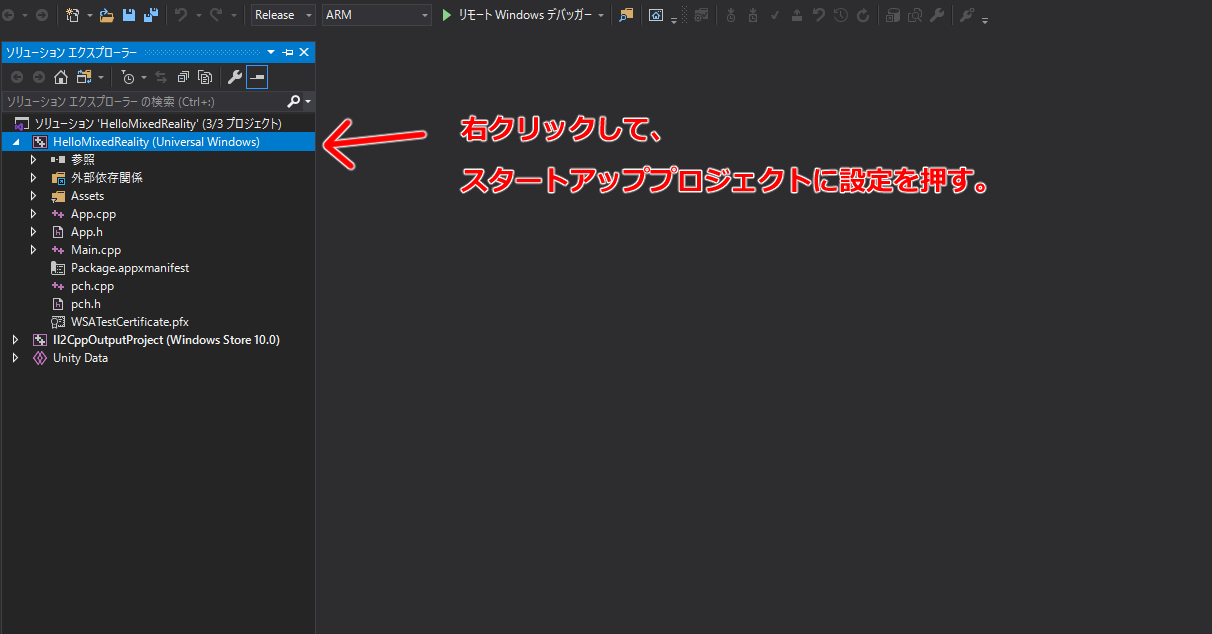1212x634 pixels.
Task: Click the Open File folder icon
Action: [x=104, y=15]
